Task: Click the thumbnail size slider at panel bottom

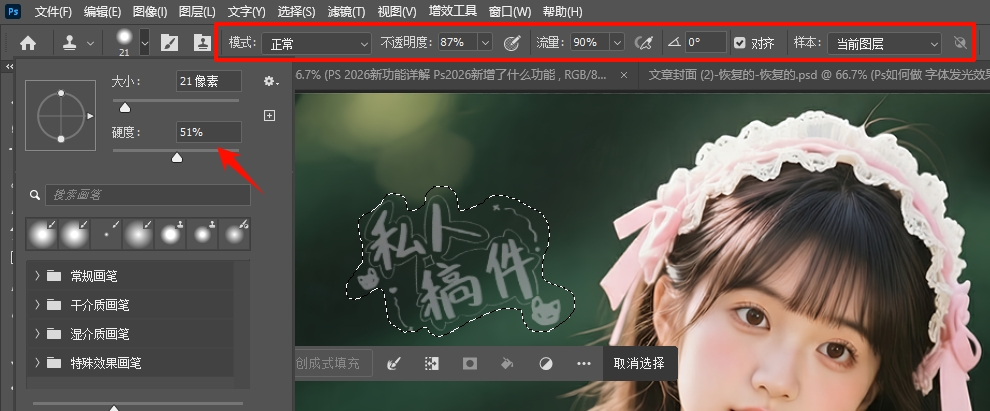Action: click(x=114, y=407)
